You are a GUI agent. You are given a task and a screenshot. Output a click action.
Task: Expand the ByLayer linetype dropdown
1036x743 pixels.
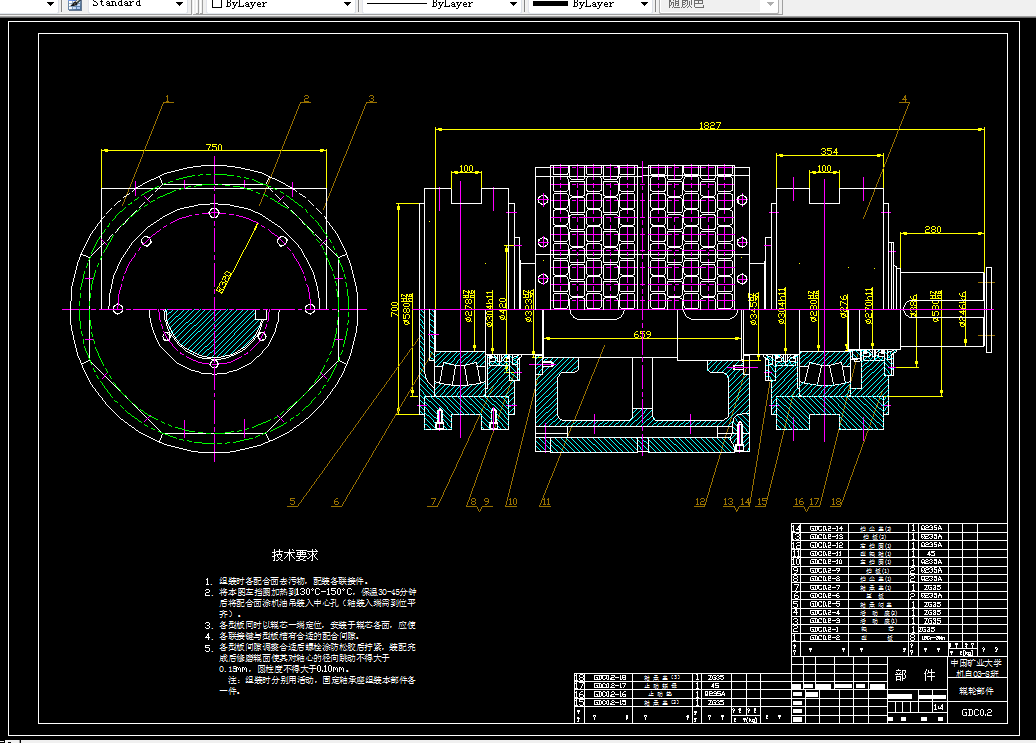click(513, 5)
